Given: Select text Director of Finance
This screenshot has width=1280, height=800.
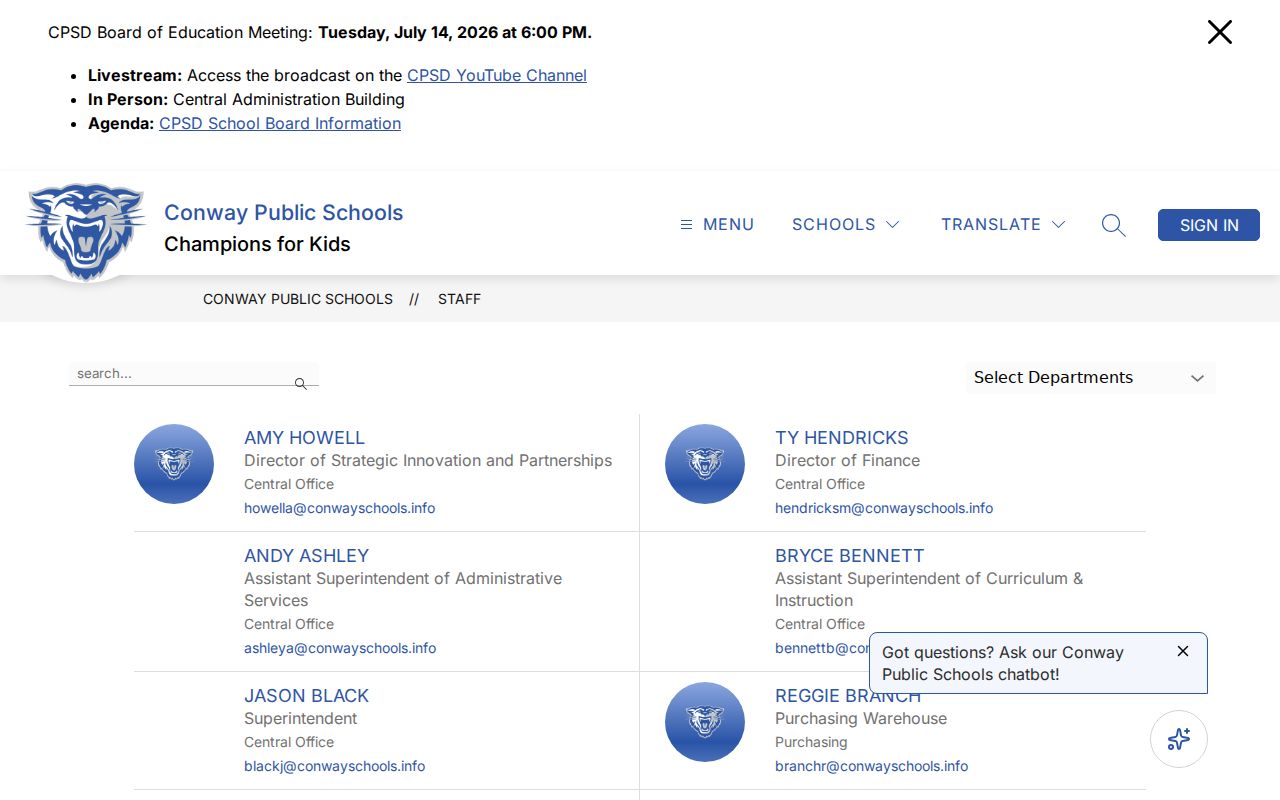Looking at the screenshot, I should point(847,461).
